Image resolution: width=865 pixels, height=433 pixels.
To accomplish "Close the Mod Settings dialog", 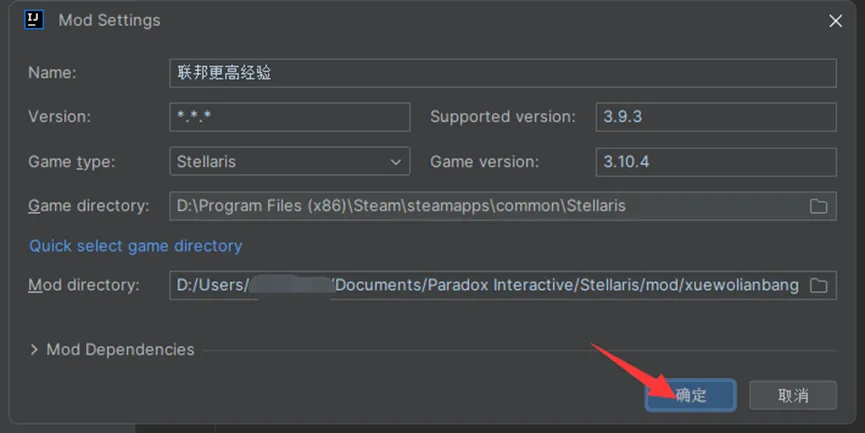I will pos(834,20).
